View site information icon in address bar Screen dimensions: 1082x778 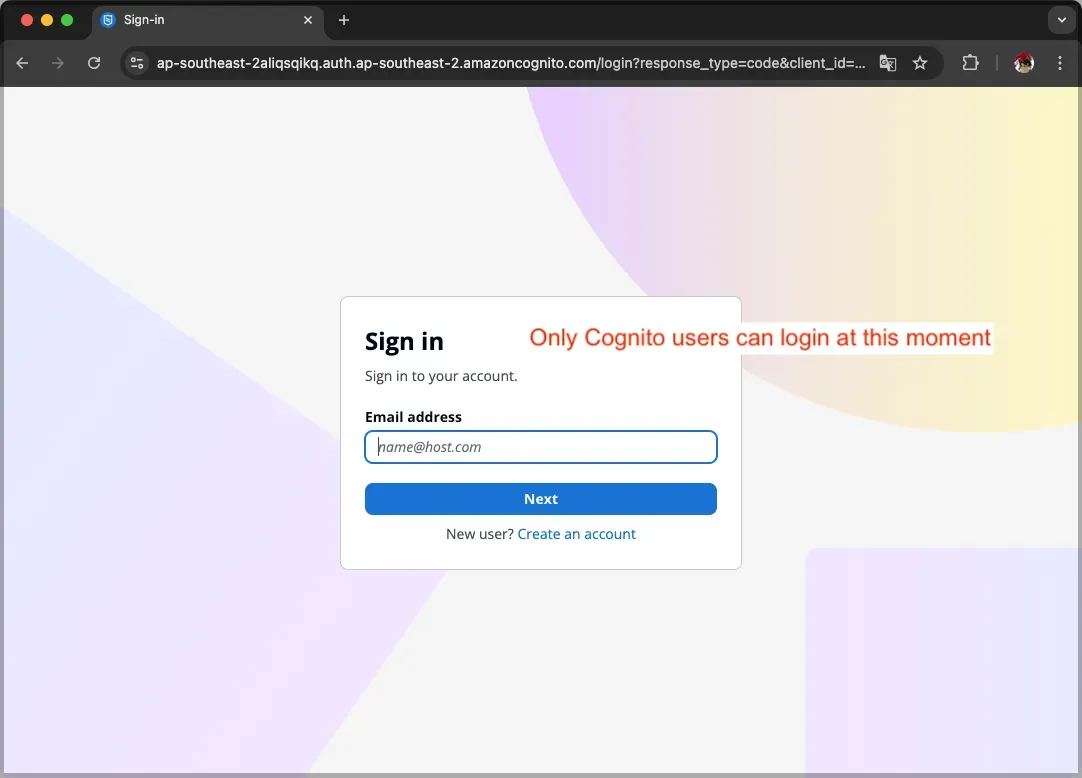pos(137,63)
